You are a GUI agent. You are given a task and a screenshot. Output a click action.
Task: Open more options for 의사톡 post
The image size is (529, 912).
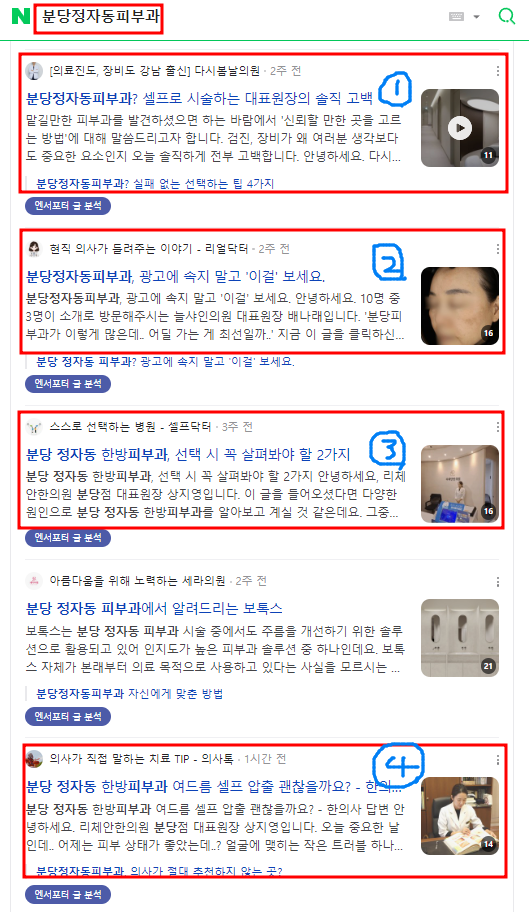pos(498,760)
